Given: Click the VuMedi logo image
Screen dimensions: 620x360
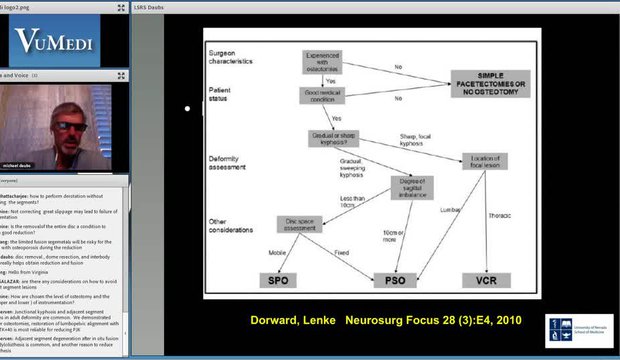Looking at the screenshot, I should (55, 41).
